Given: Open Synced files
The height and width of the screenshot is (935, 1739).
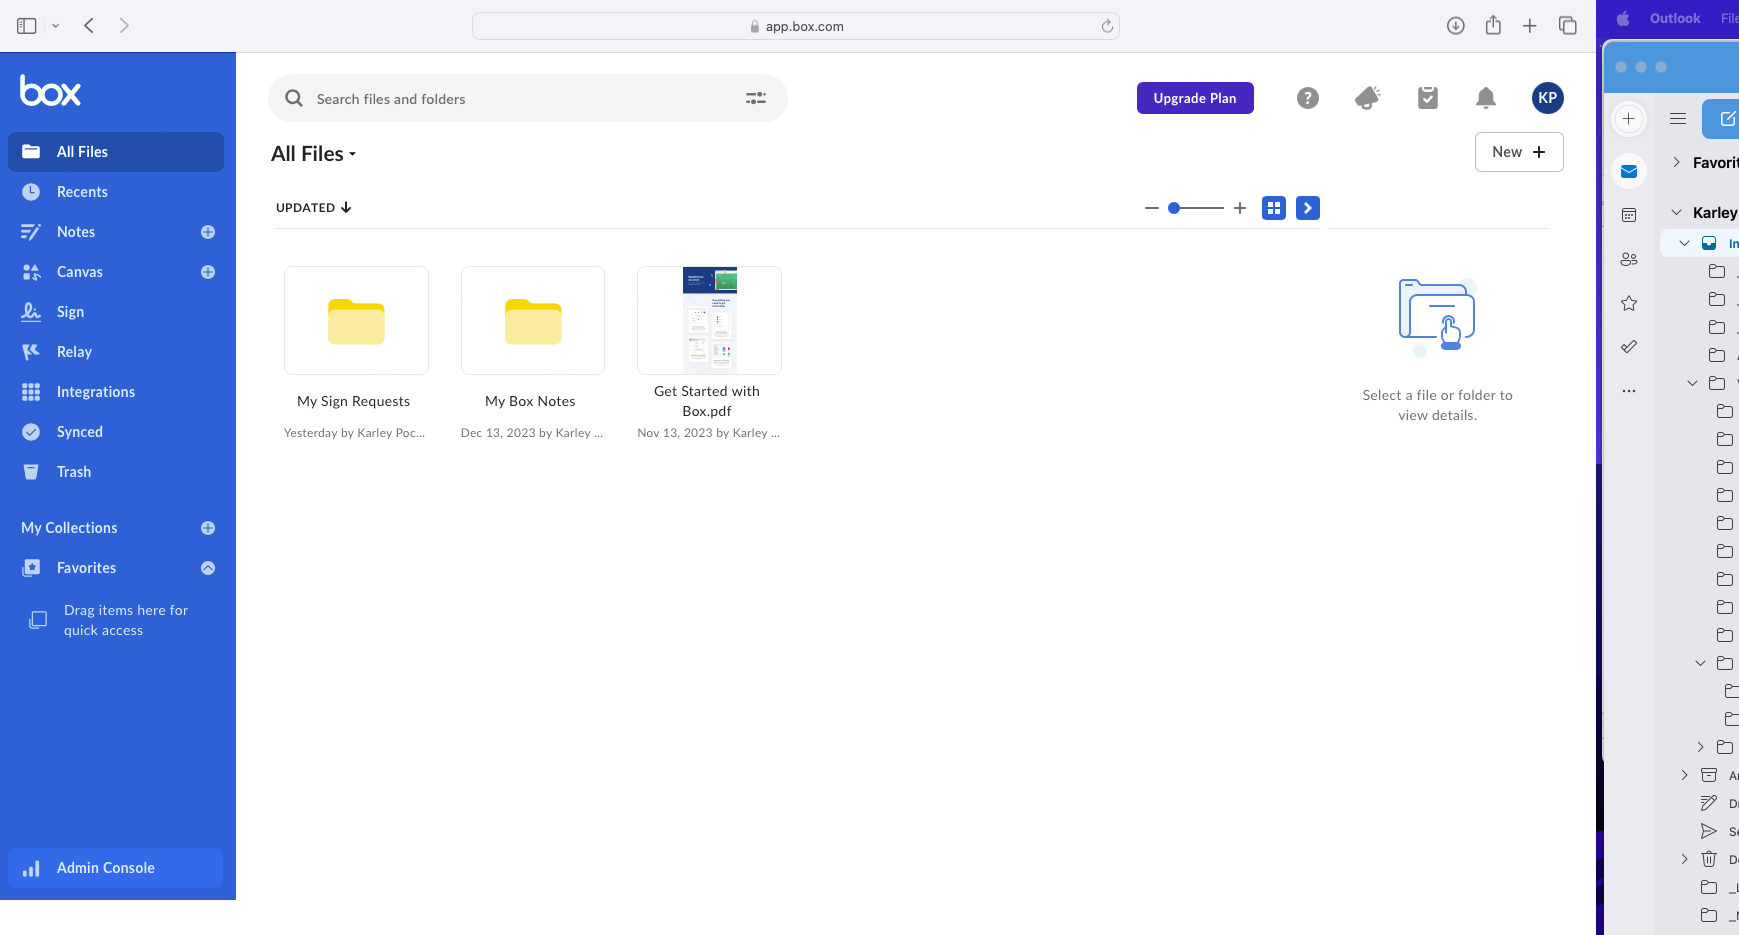Looking at the screenshot, I should [x=116, y=432].
